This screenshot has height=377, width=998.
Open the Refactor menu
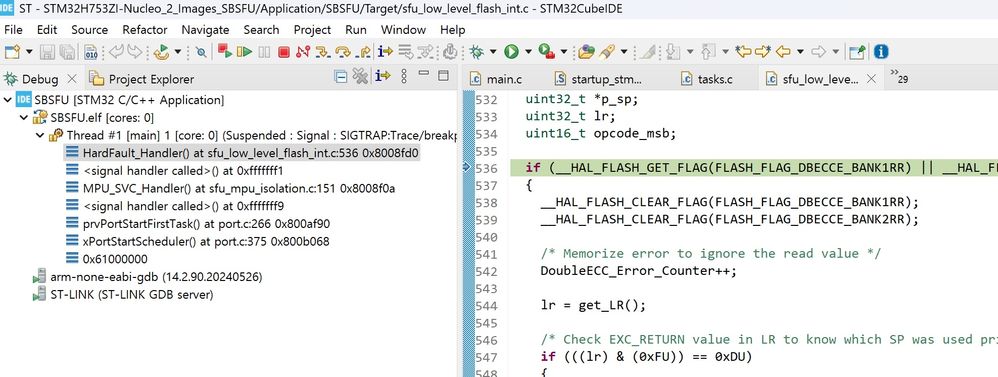point(144,30)
